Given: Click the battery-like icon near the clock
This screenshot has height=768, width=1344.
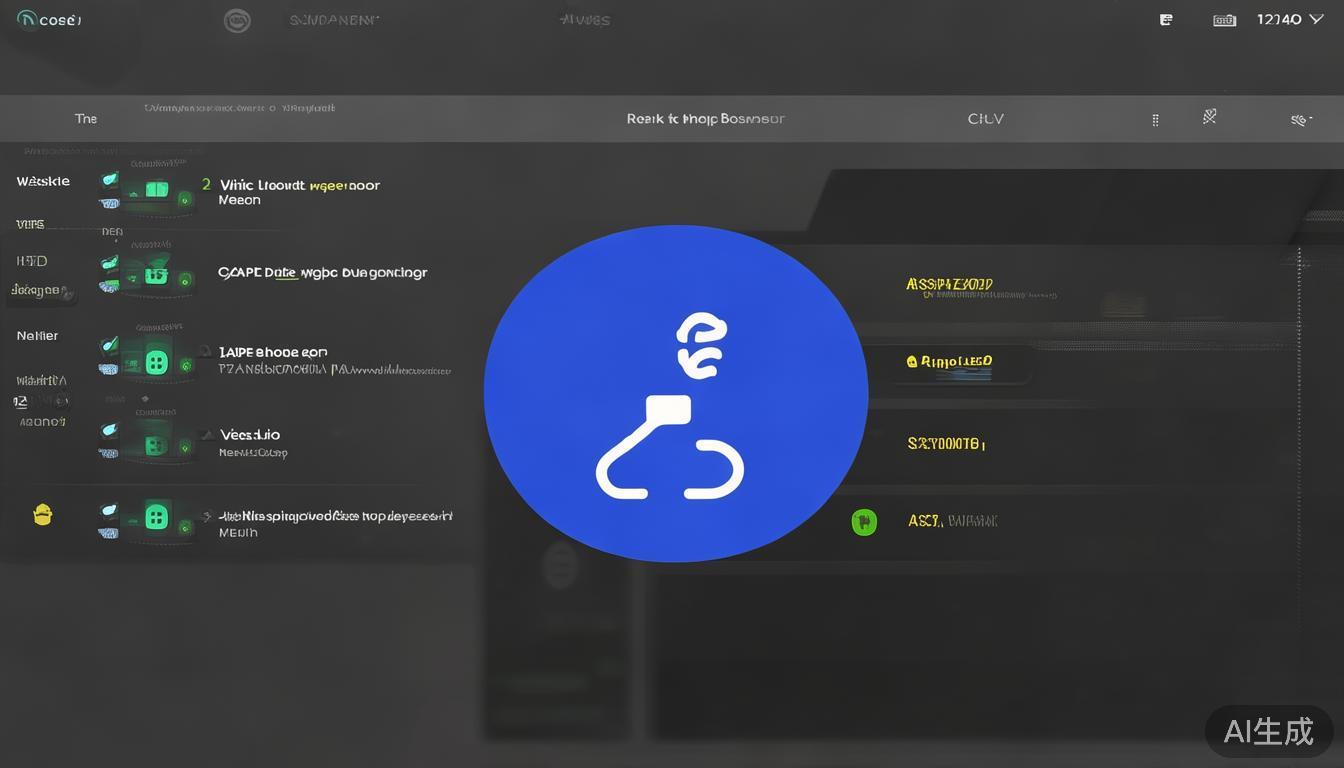Looking at the screenshot, I should 1224,20.
